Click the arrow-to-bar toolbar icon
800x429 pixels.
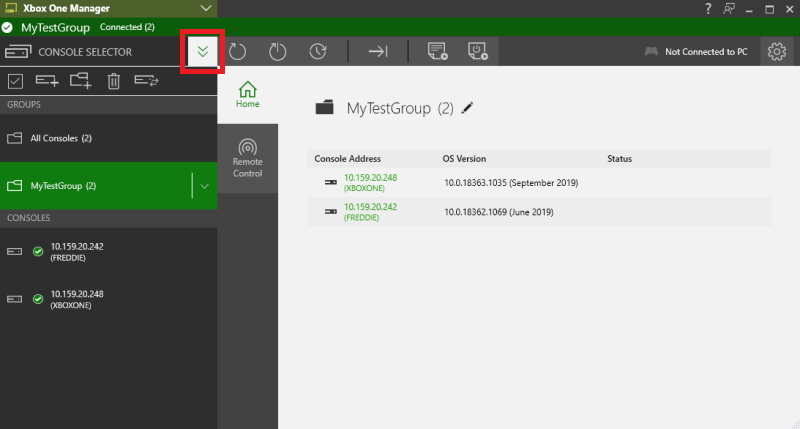[x=378, y=52]
